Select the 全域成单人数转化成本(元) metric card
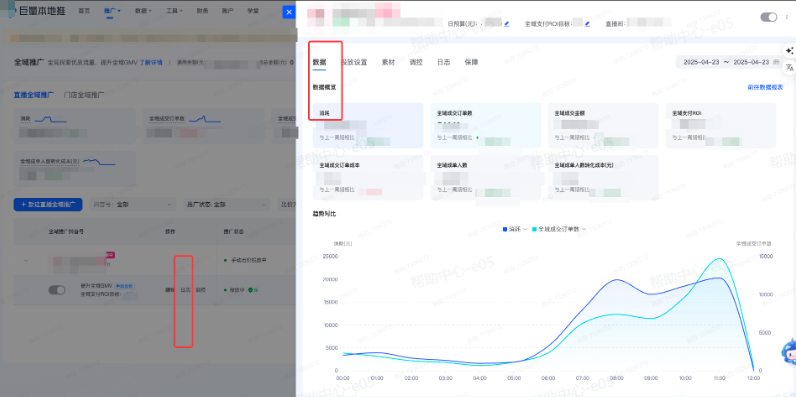796x397 pixels. point(603,178)
